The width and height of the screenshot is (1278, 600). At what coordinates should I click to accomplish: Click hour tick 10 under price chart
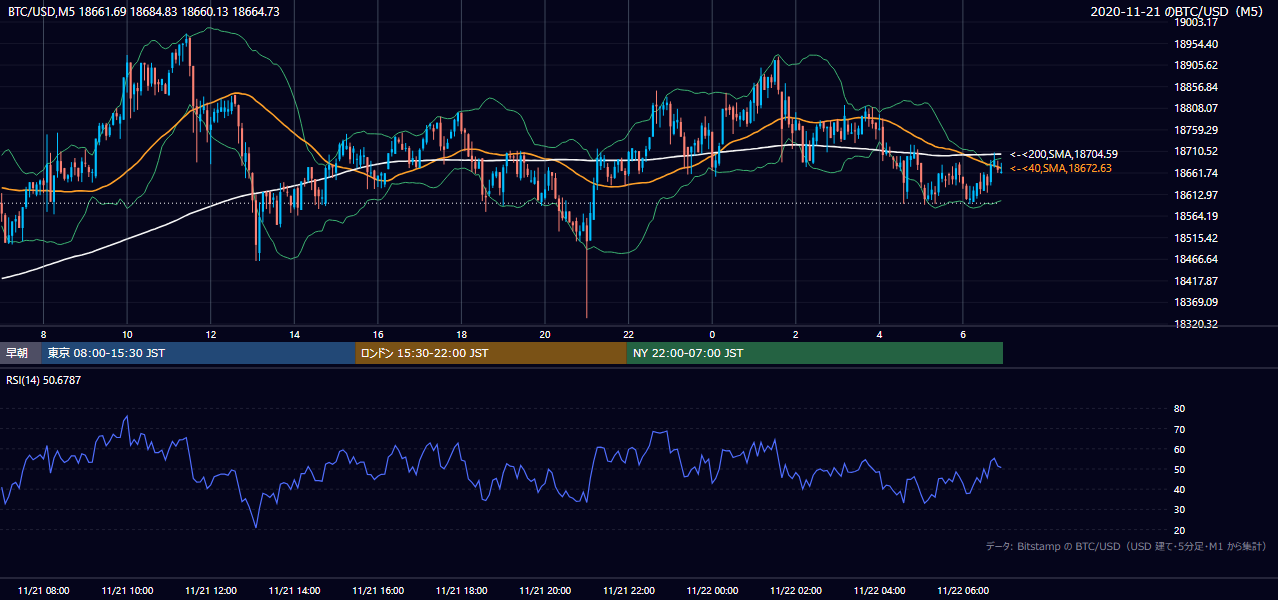click(x=127, y=334)
